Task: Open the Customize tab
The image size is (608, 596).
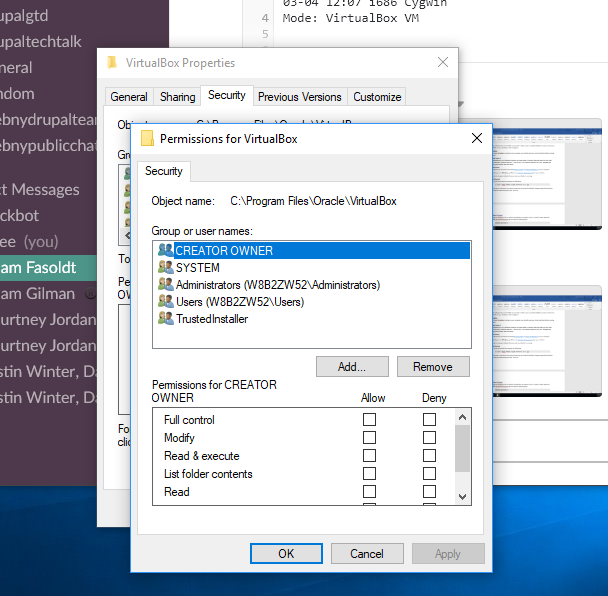Action: click(x=377, y=97)
